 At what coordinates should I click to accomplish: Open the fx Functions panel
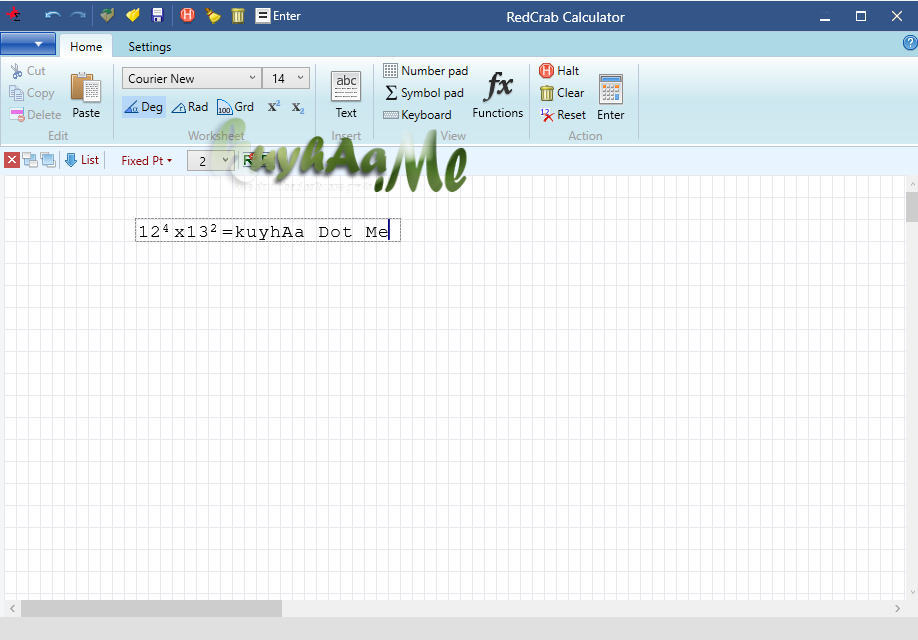tap(498, 95)
